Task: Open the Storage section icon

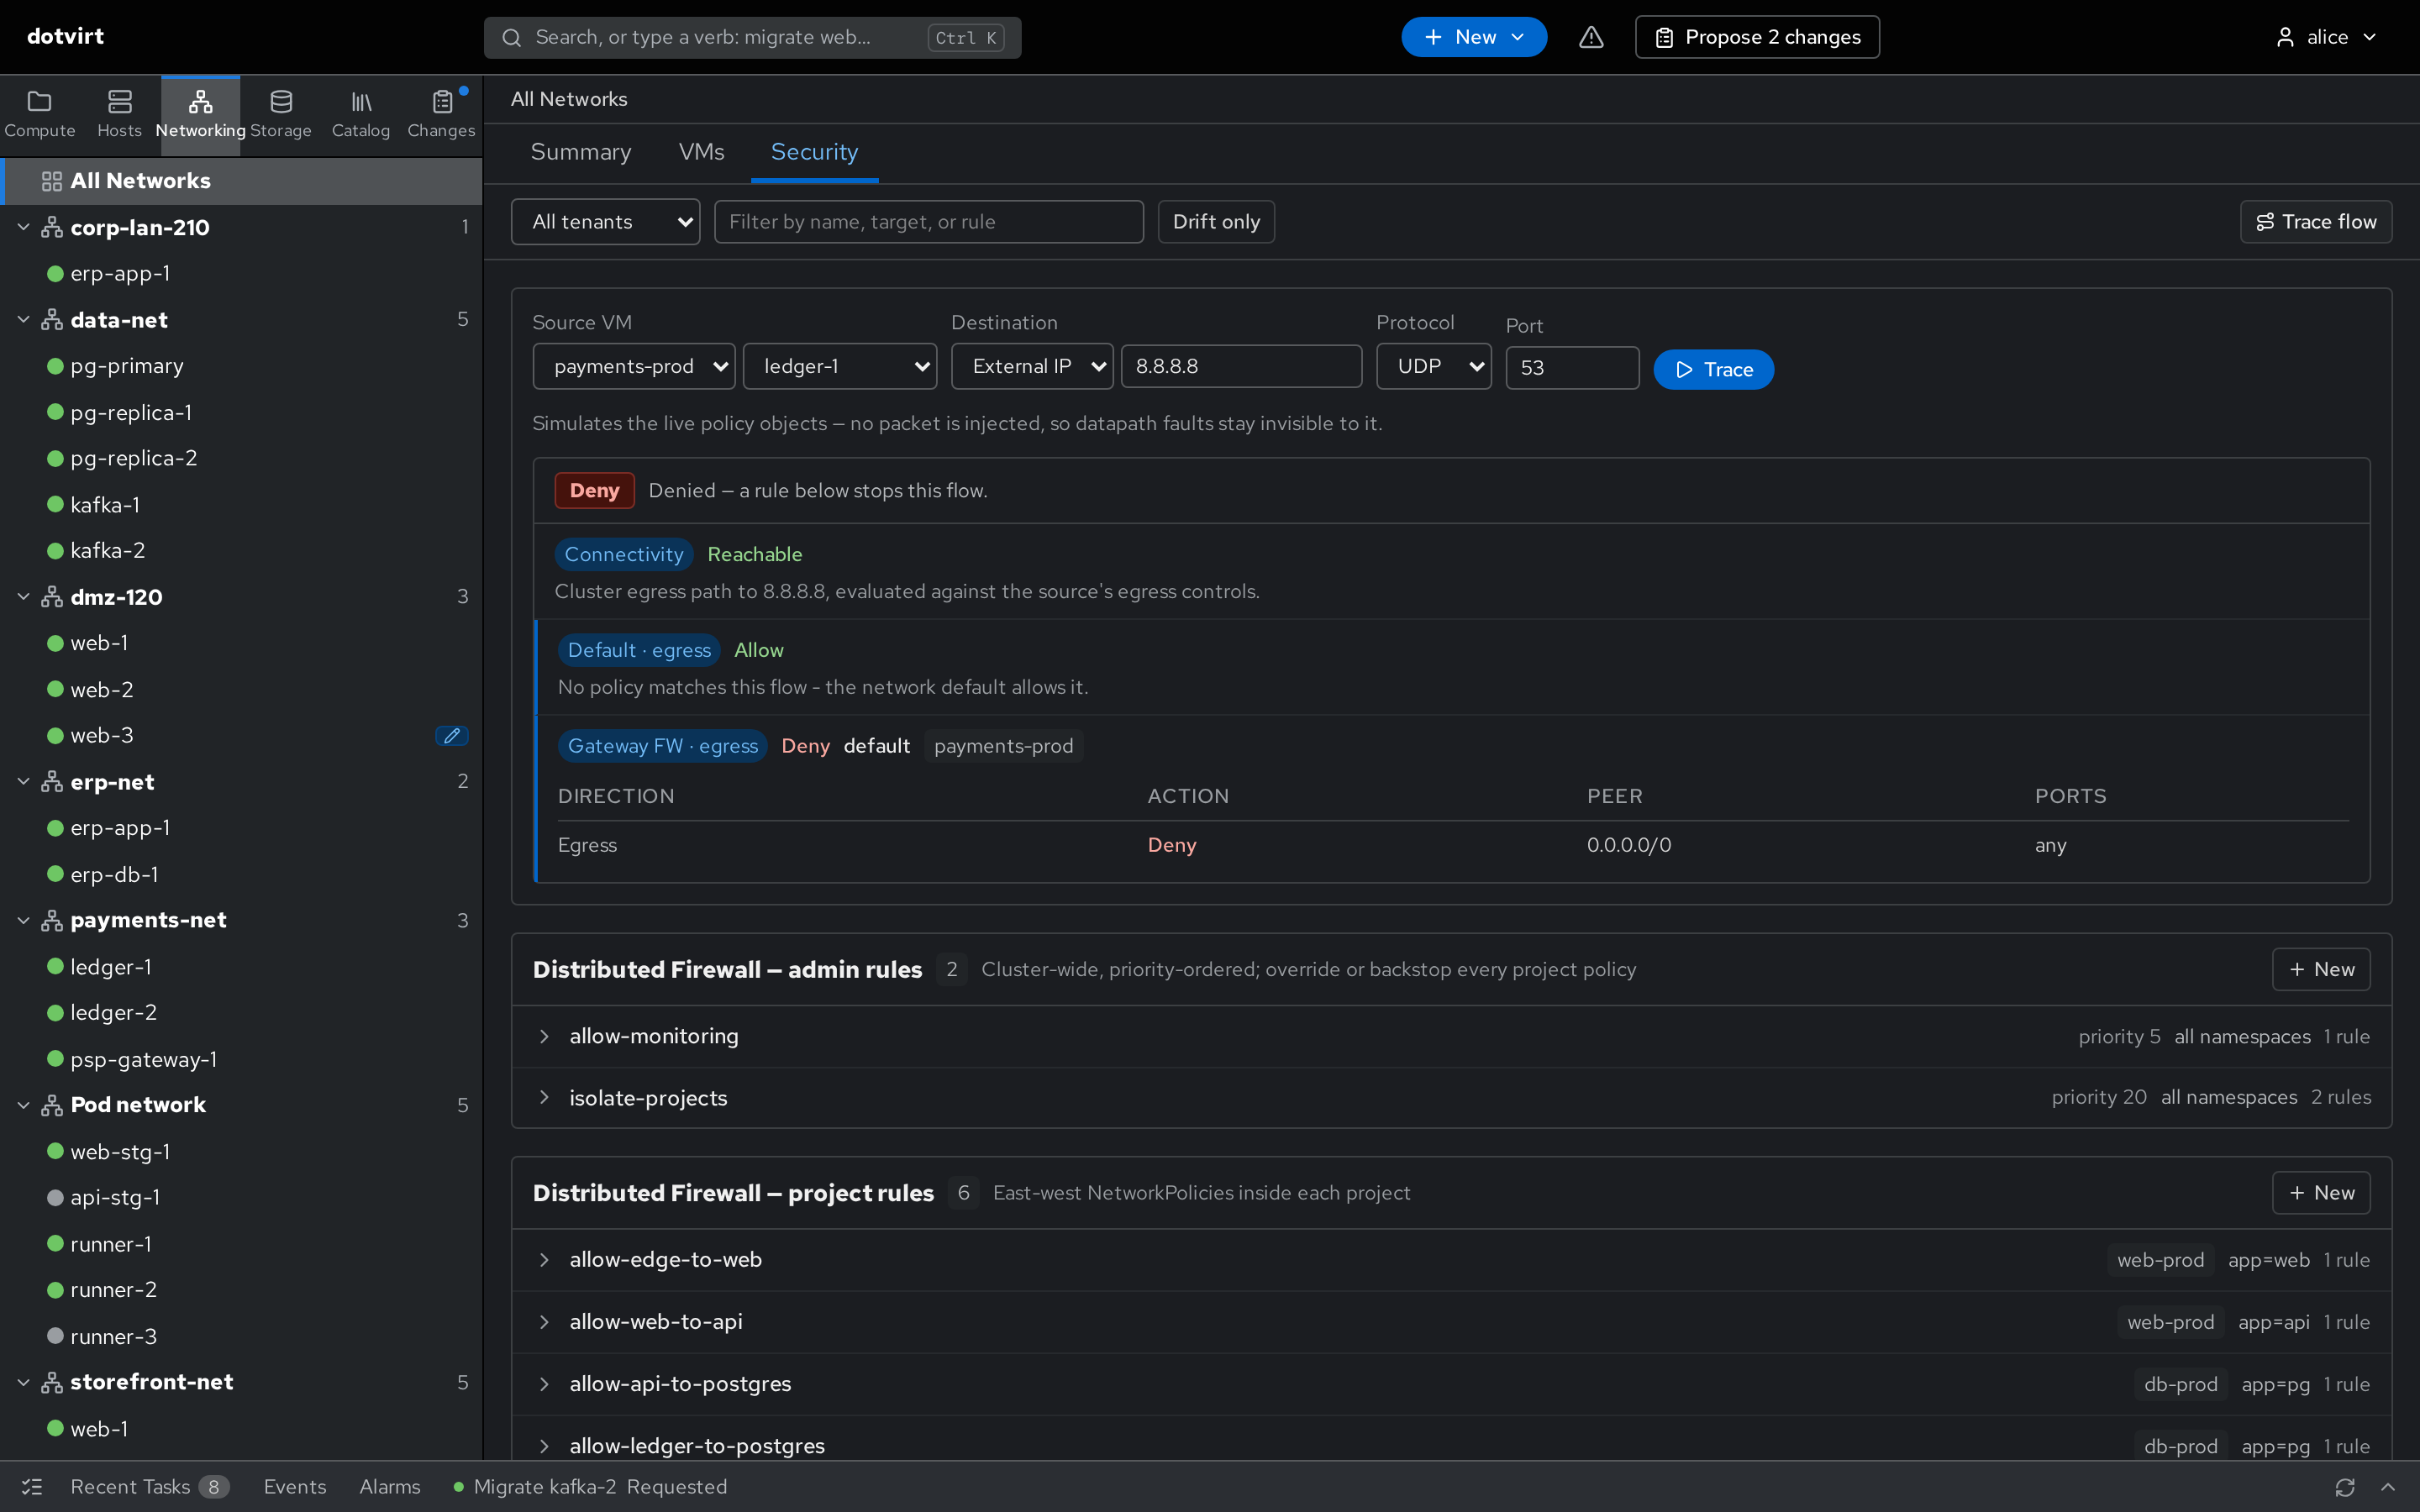Action: pos(281,102)
